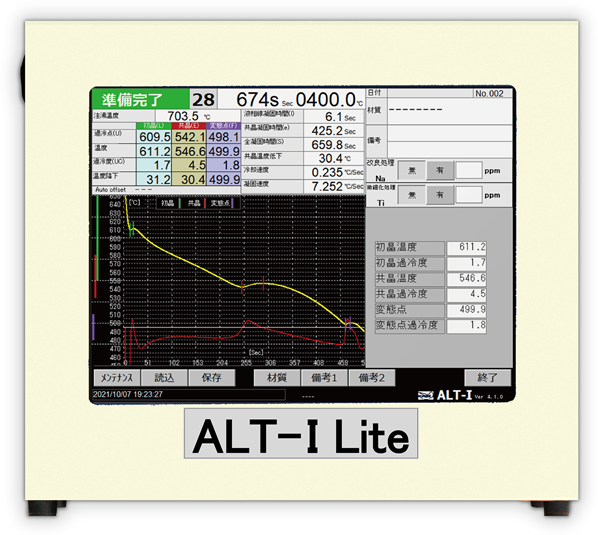This screenshot has height=535, width=598.
Task: Click 31.2 in the 温度降下 row
Action: (x=154, y=179)
